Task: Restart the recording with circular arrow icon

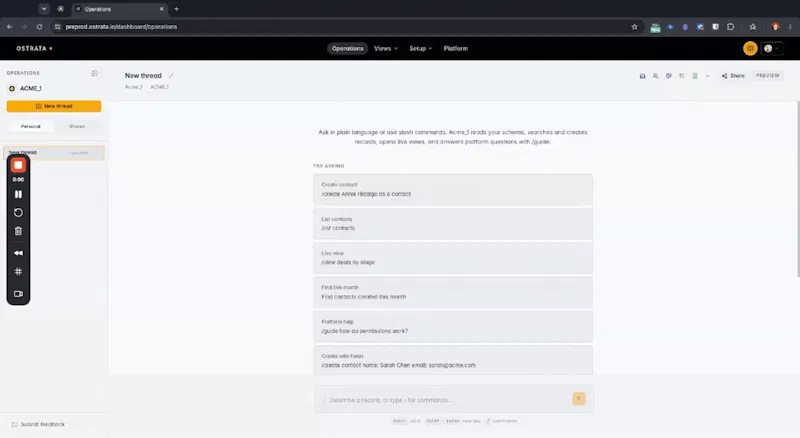Action: (x=18, y=212)
